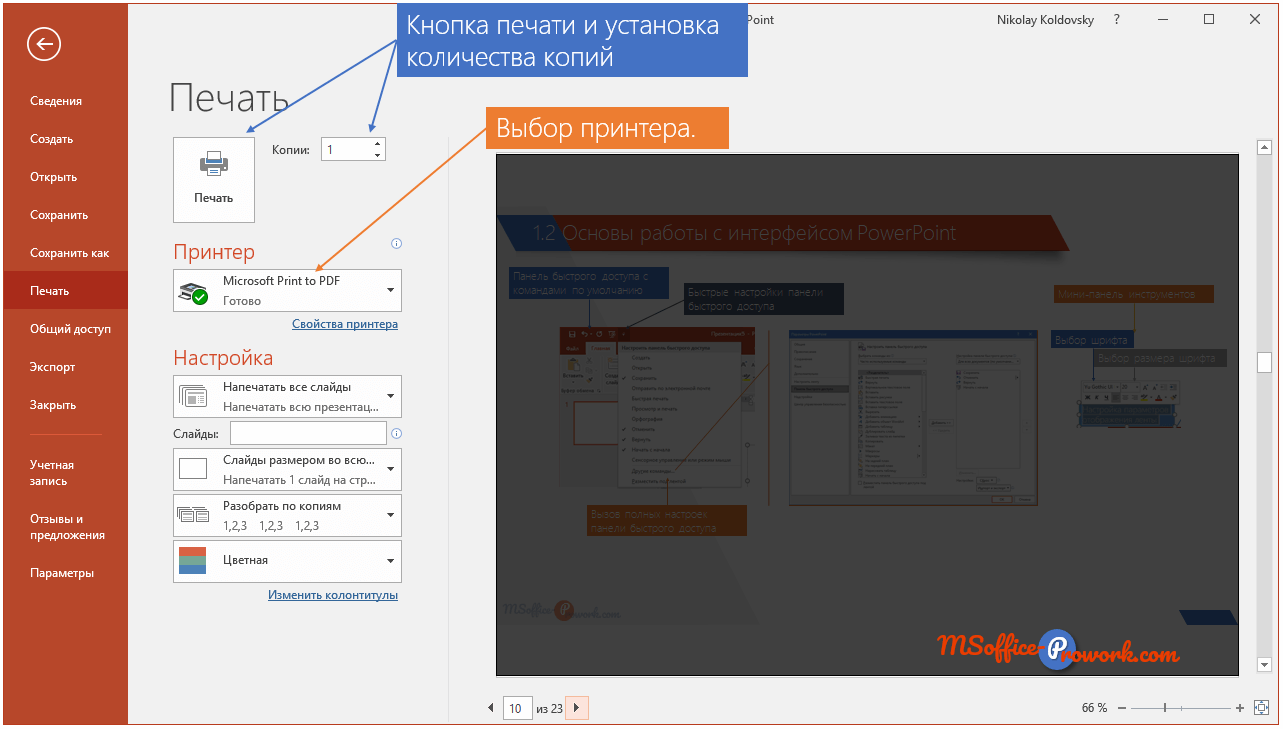The width and height of the screenshot is (1283, 729).
Task: Click the current page number field showing 10
Action: click(x=516, y=708)
